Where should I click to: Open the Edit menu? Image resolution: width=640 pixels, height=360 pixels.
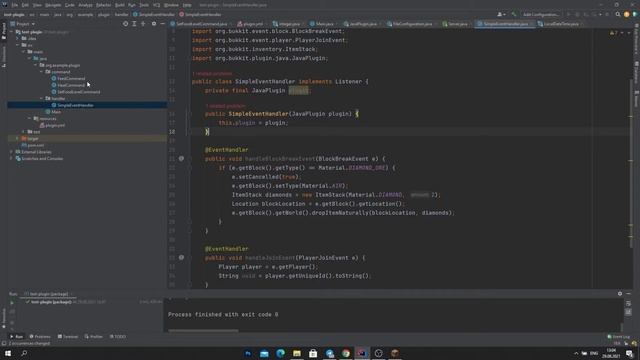point(25,5)
